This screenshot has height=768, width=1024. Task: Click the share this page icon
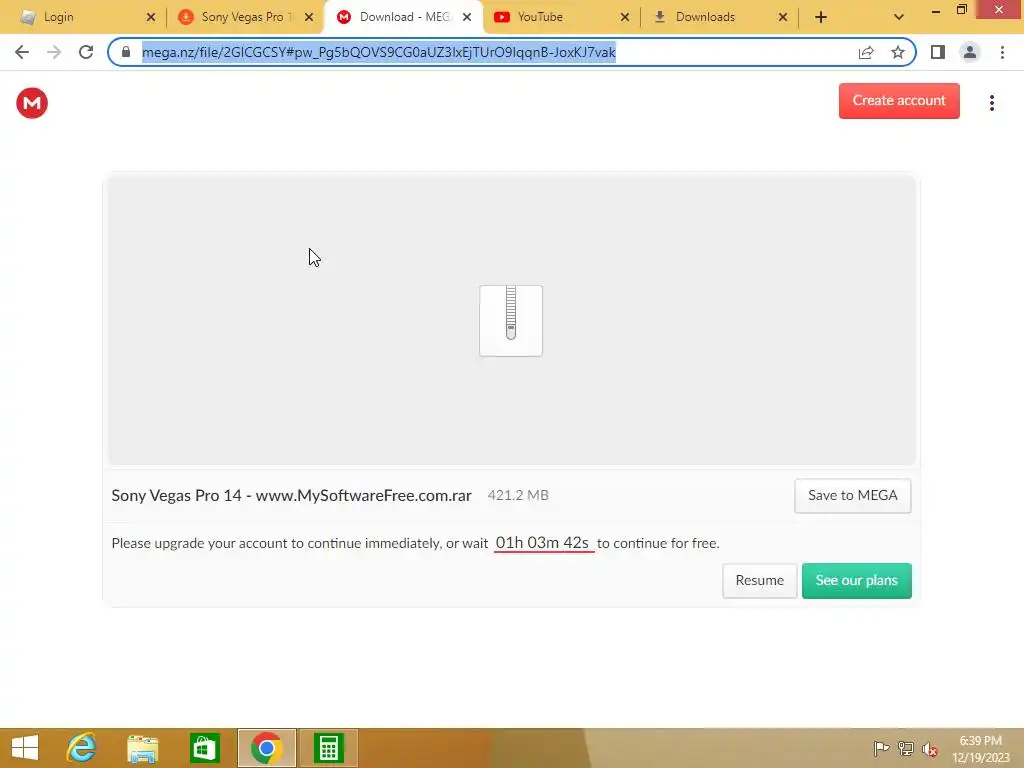866,52
